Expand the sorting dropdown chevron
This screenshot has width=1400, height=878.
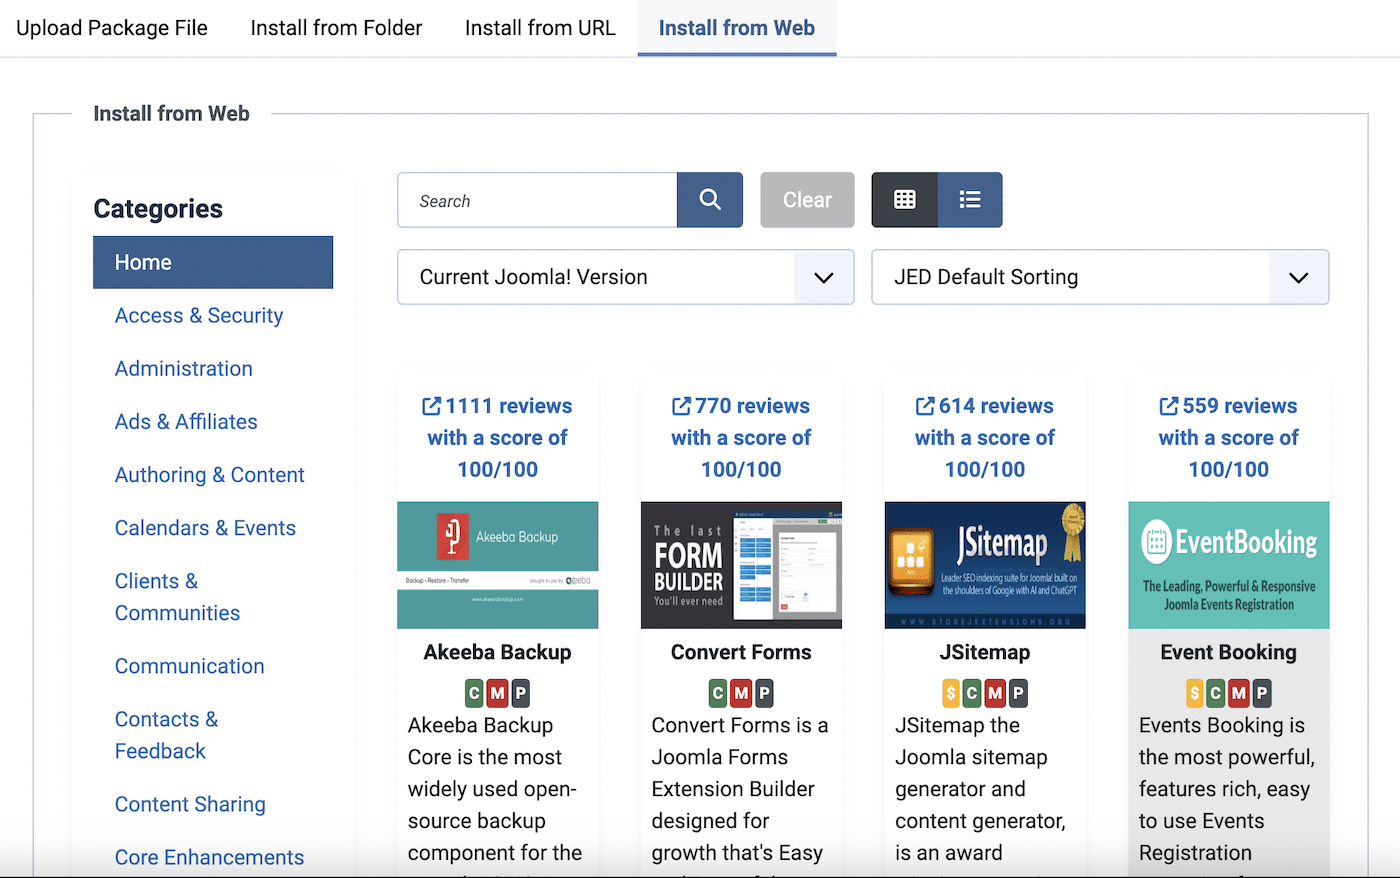(1297, 277)
